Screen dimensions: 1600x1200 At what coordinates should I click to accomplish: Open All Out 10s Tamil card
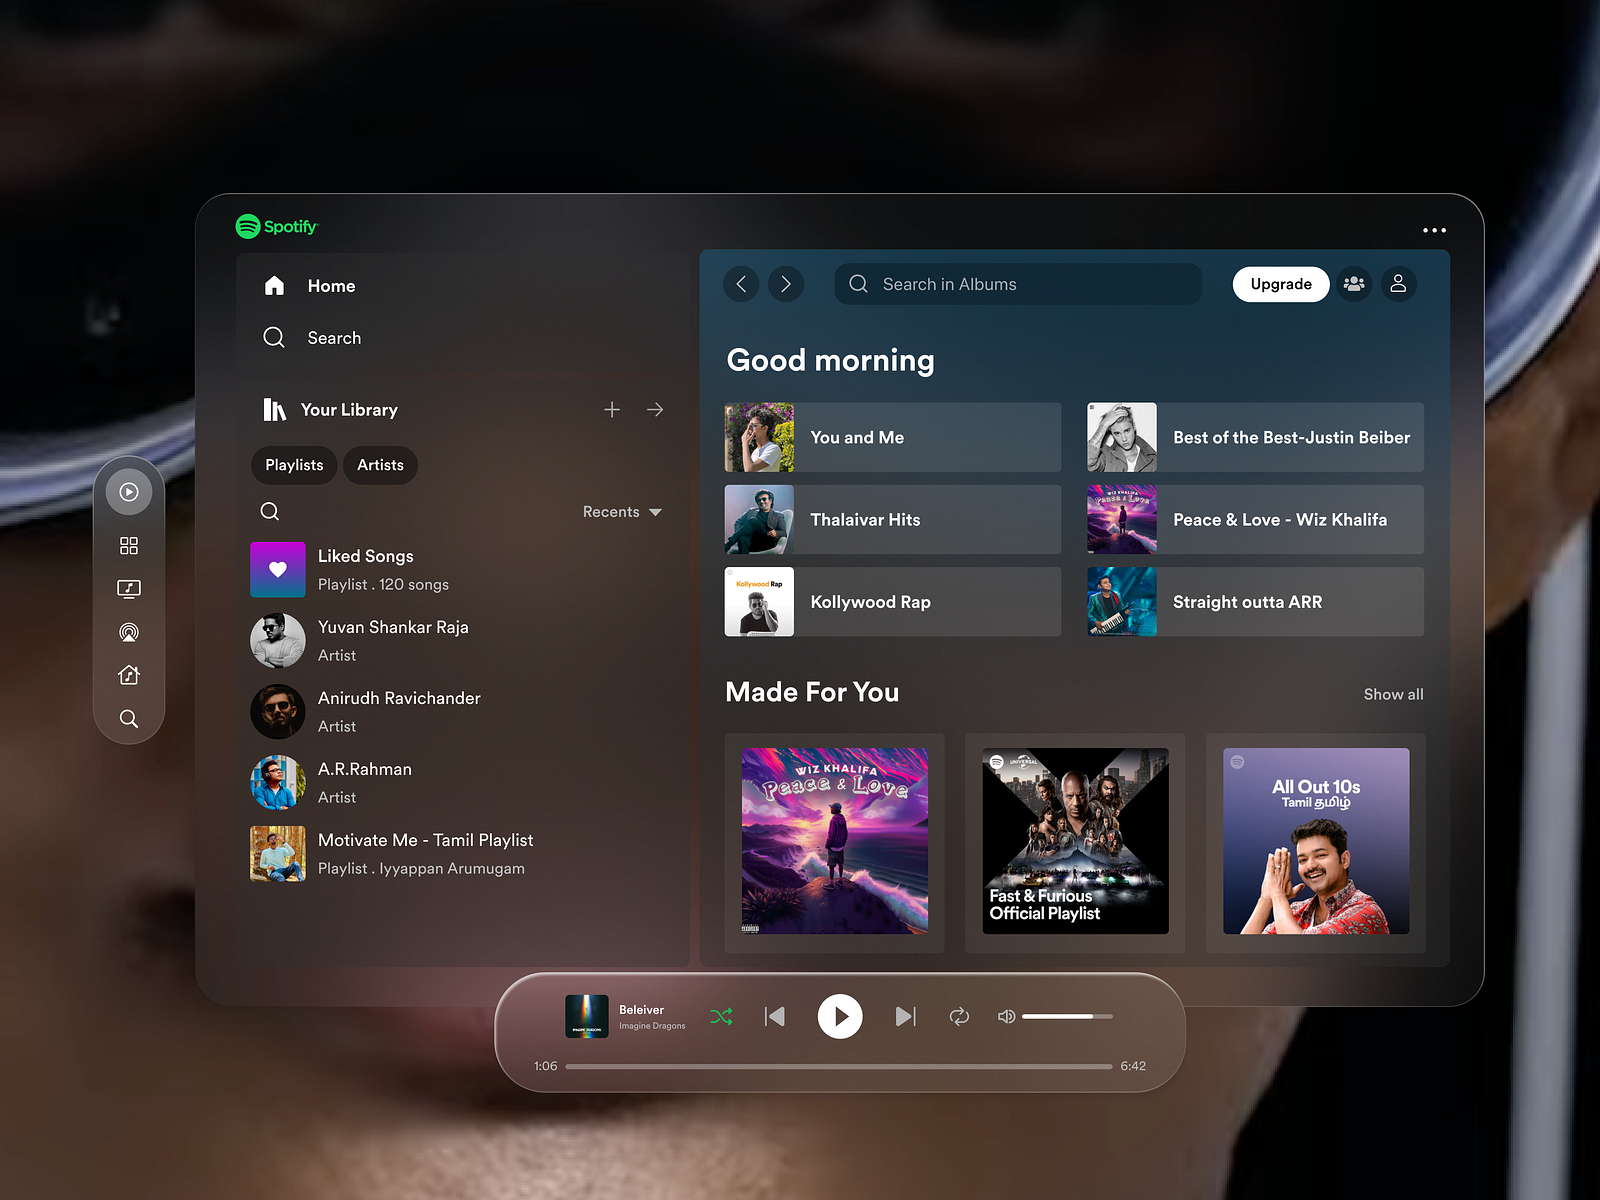1316,842
